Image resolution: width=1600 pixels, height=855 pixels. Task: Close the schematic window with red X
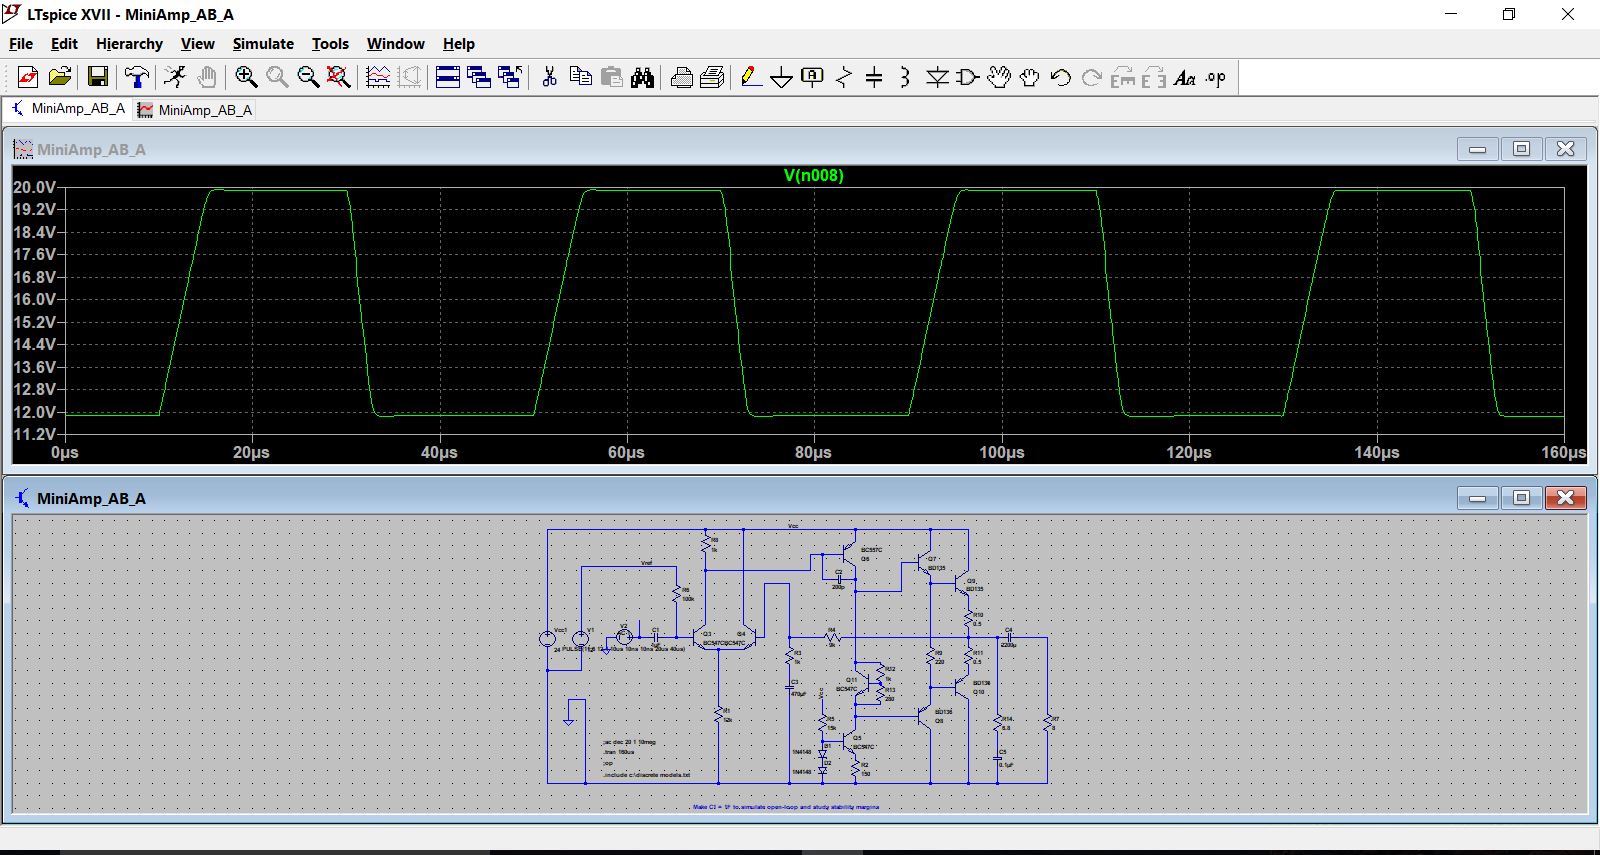coord(1565,498)
